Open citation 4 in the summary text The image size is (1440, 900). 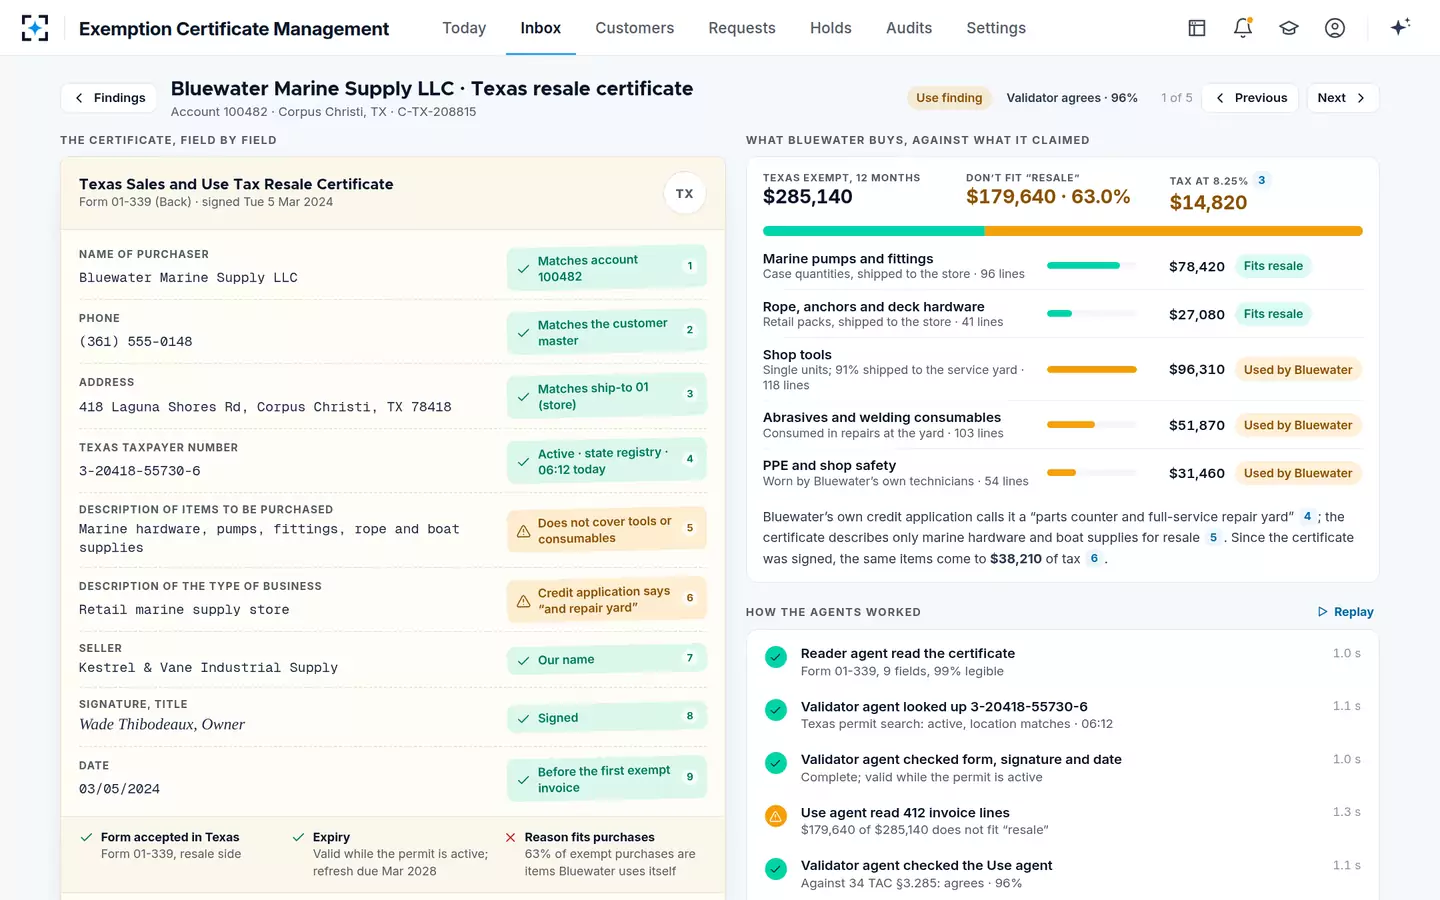[x=1307, y=517]
